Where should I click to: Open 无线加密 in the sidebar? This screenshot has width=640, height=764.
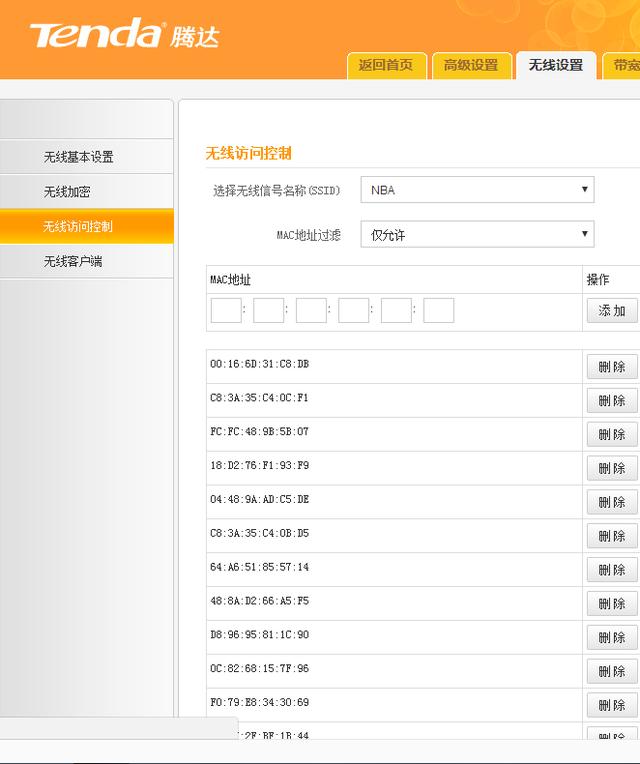(86, 191)
